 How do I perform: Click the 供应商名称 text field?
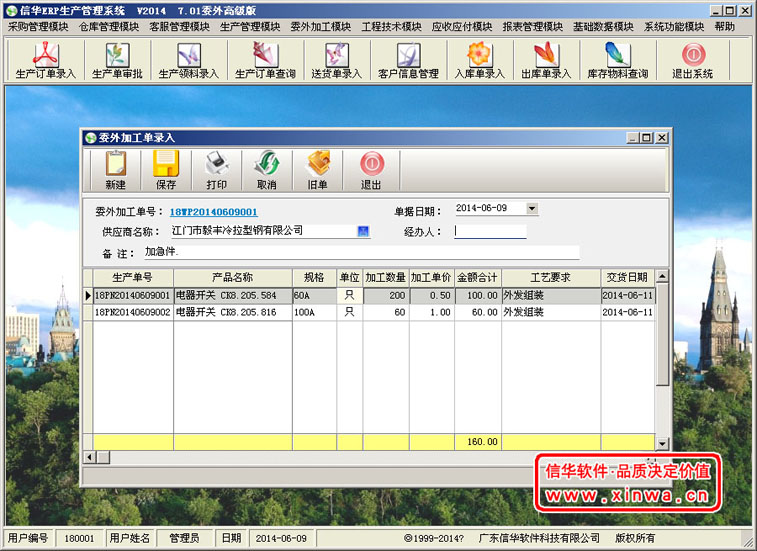click(264, 231)
